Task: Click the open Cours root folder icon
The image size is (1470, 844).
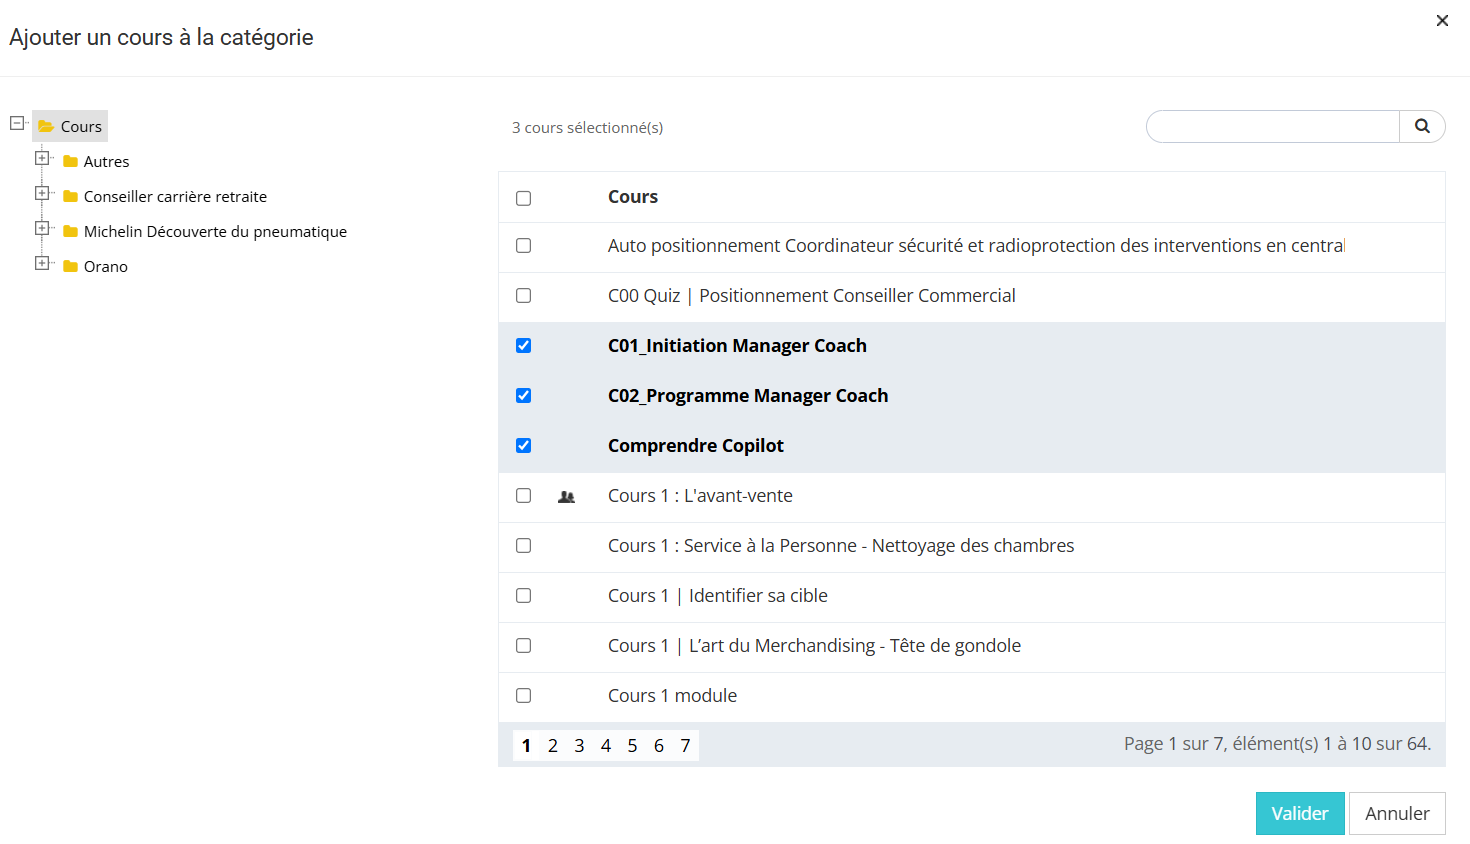Action: tap(46, 127)
